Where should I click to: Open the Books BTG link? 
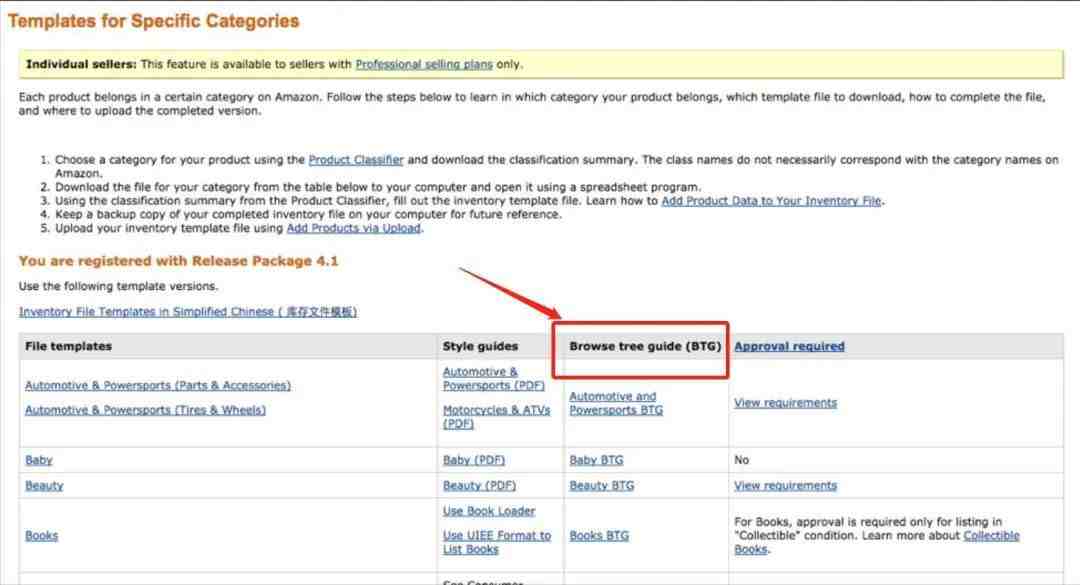coord(599,536)
